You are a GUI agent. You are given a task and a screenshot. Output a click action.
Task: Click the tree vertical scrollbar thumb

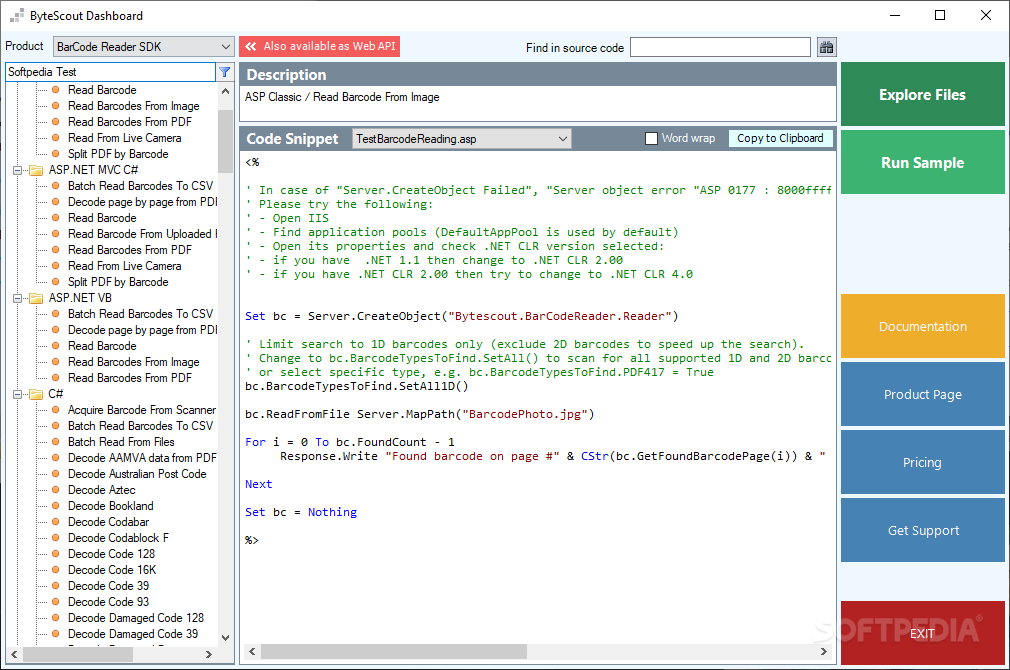[x=225, y=141]
